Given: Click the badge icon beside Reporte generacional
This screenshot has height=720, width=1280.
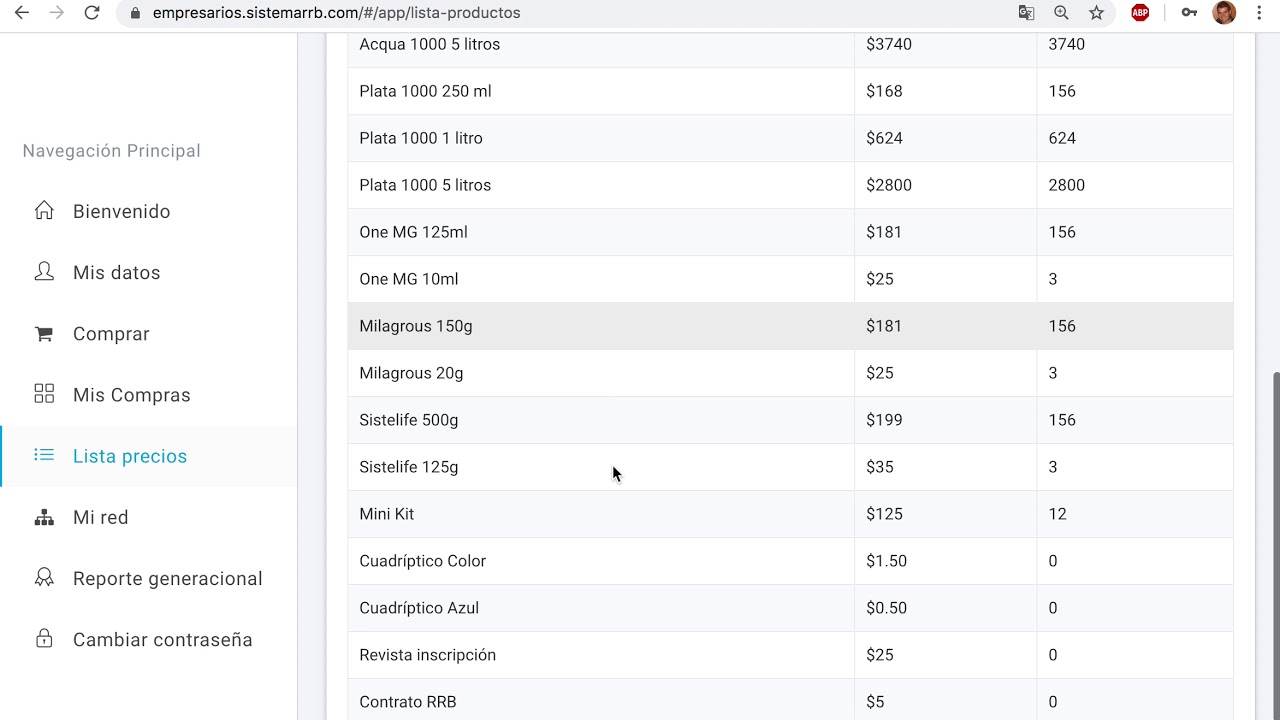Looking at the screenshot, I should click(x=44, y=578).
